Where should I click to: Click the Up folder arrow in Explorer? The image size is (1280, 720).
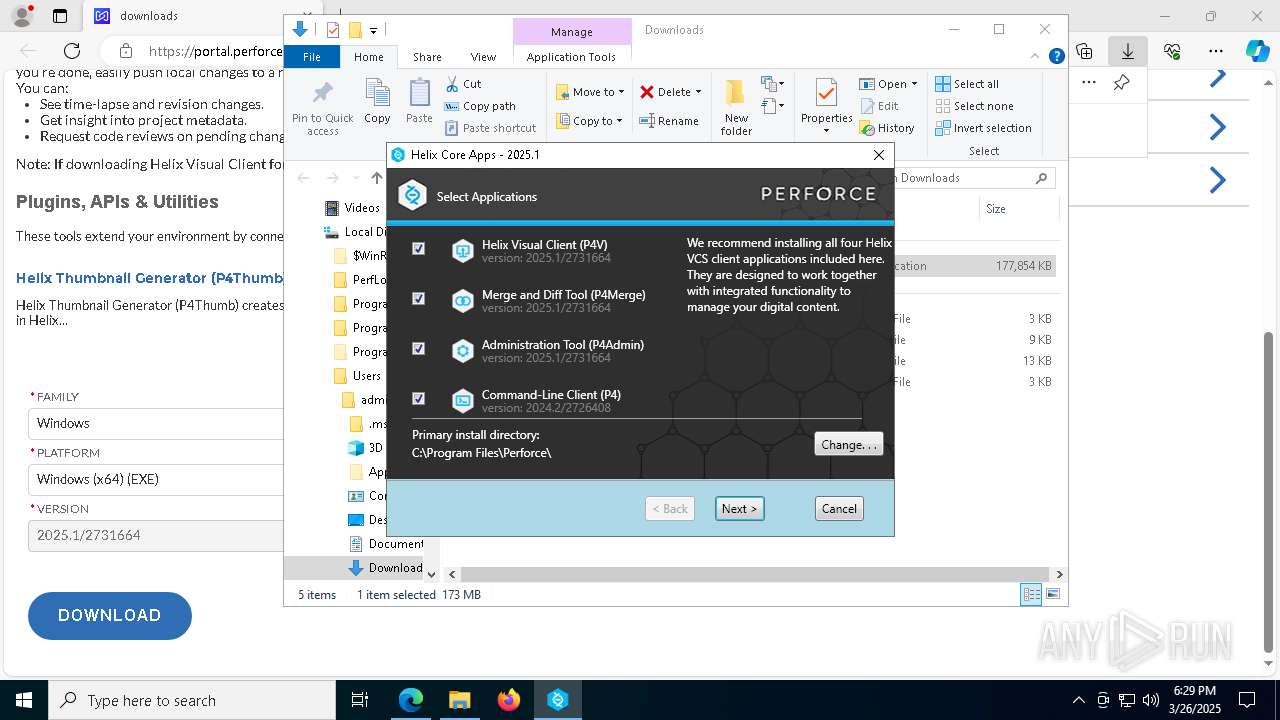[x=376, y=178]
